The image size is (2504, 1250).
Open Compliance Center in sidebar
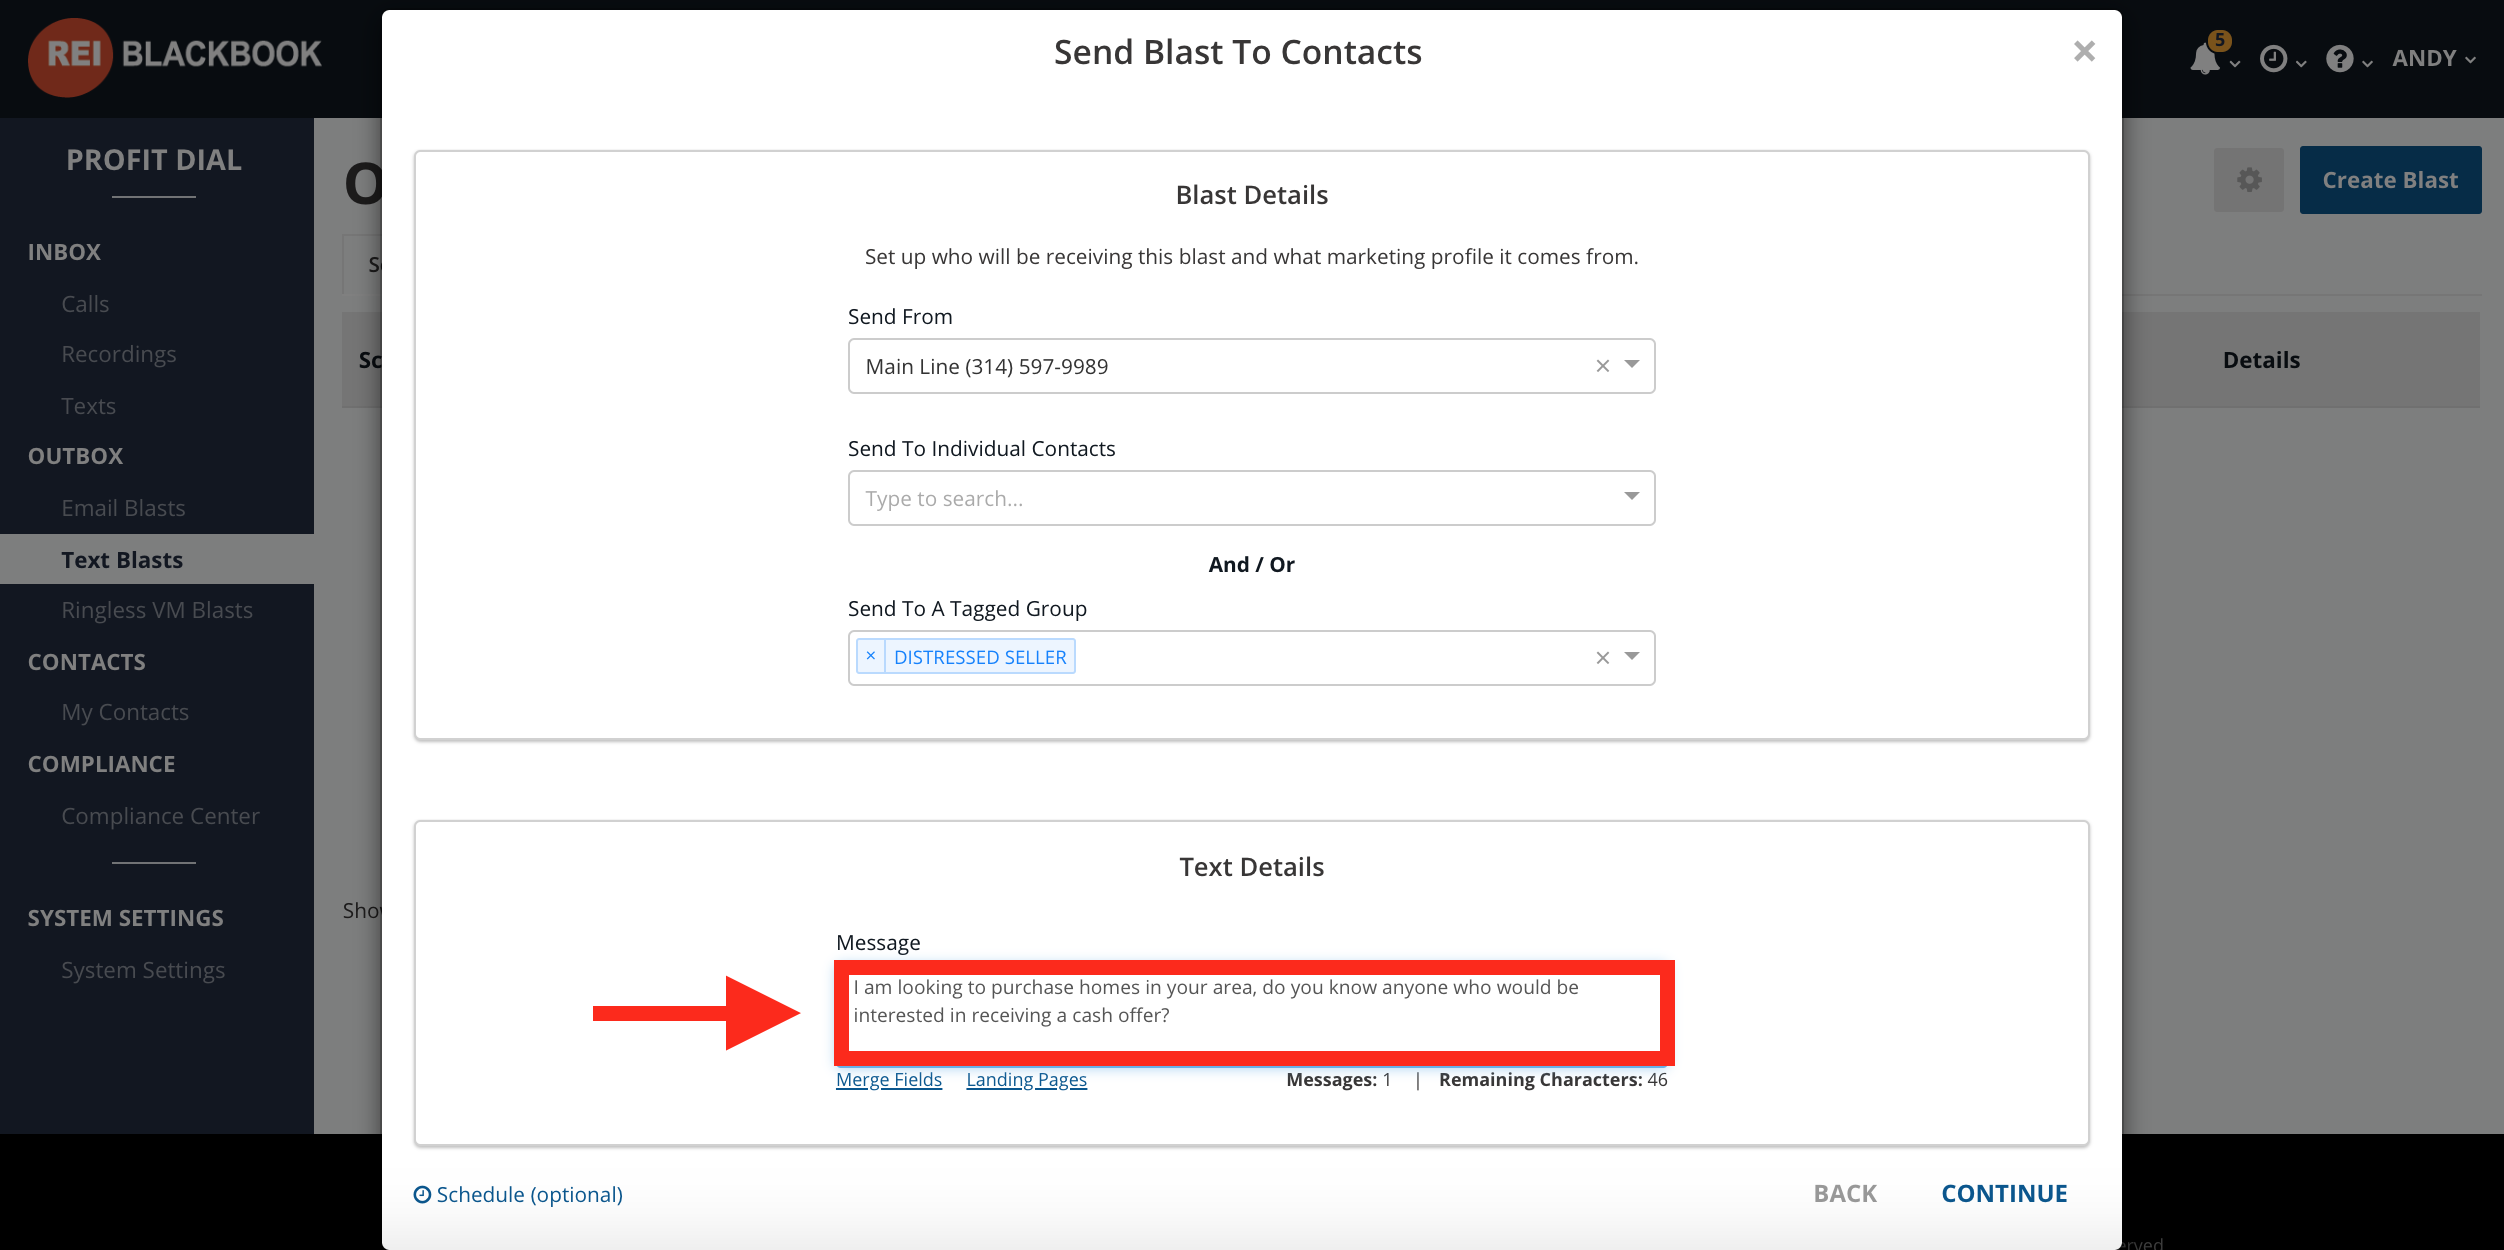click(x=160, y=816)
